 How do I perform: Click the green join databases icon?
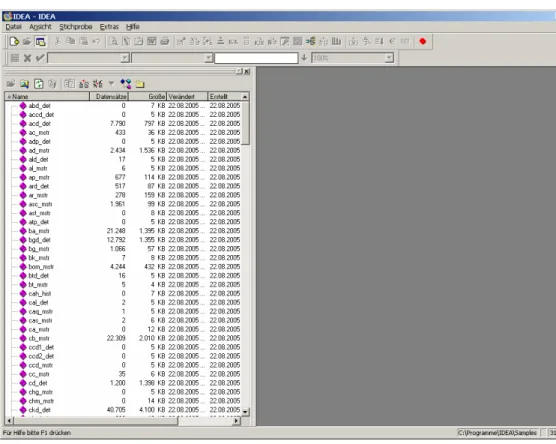(311, 41)
